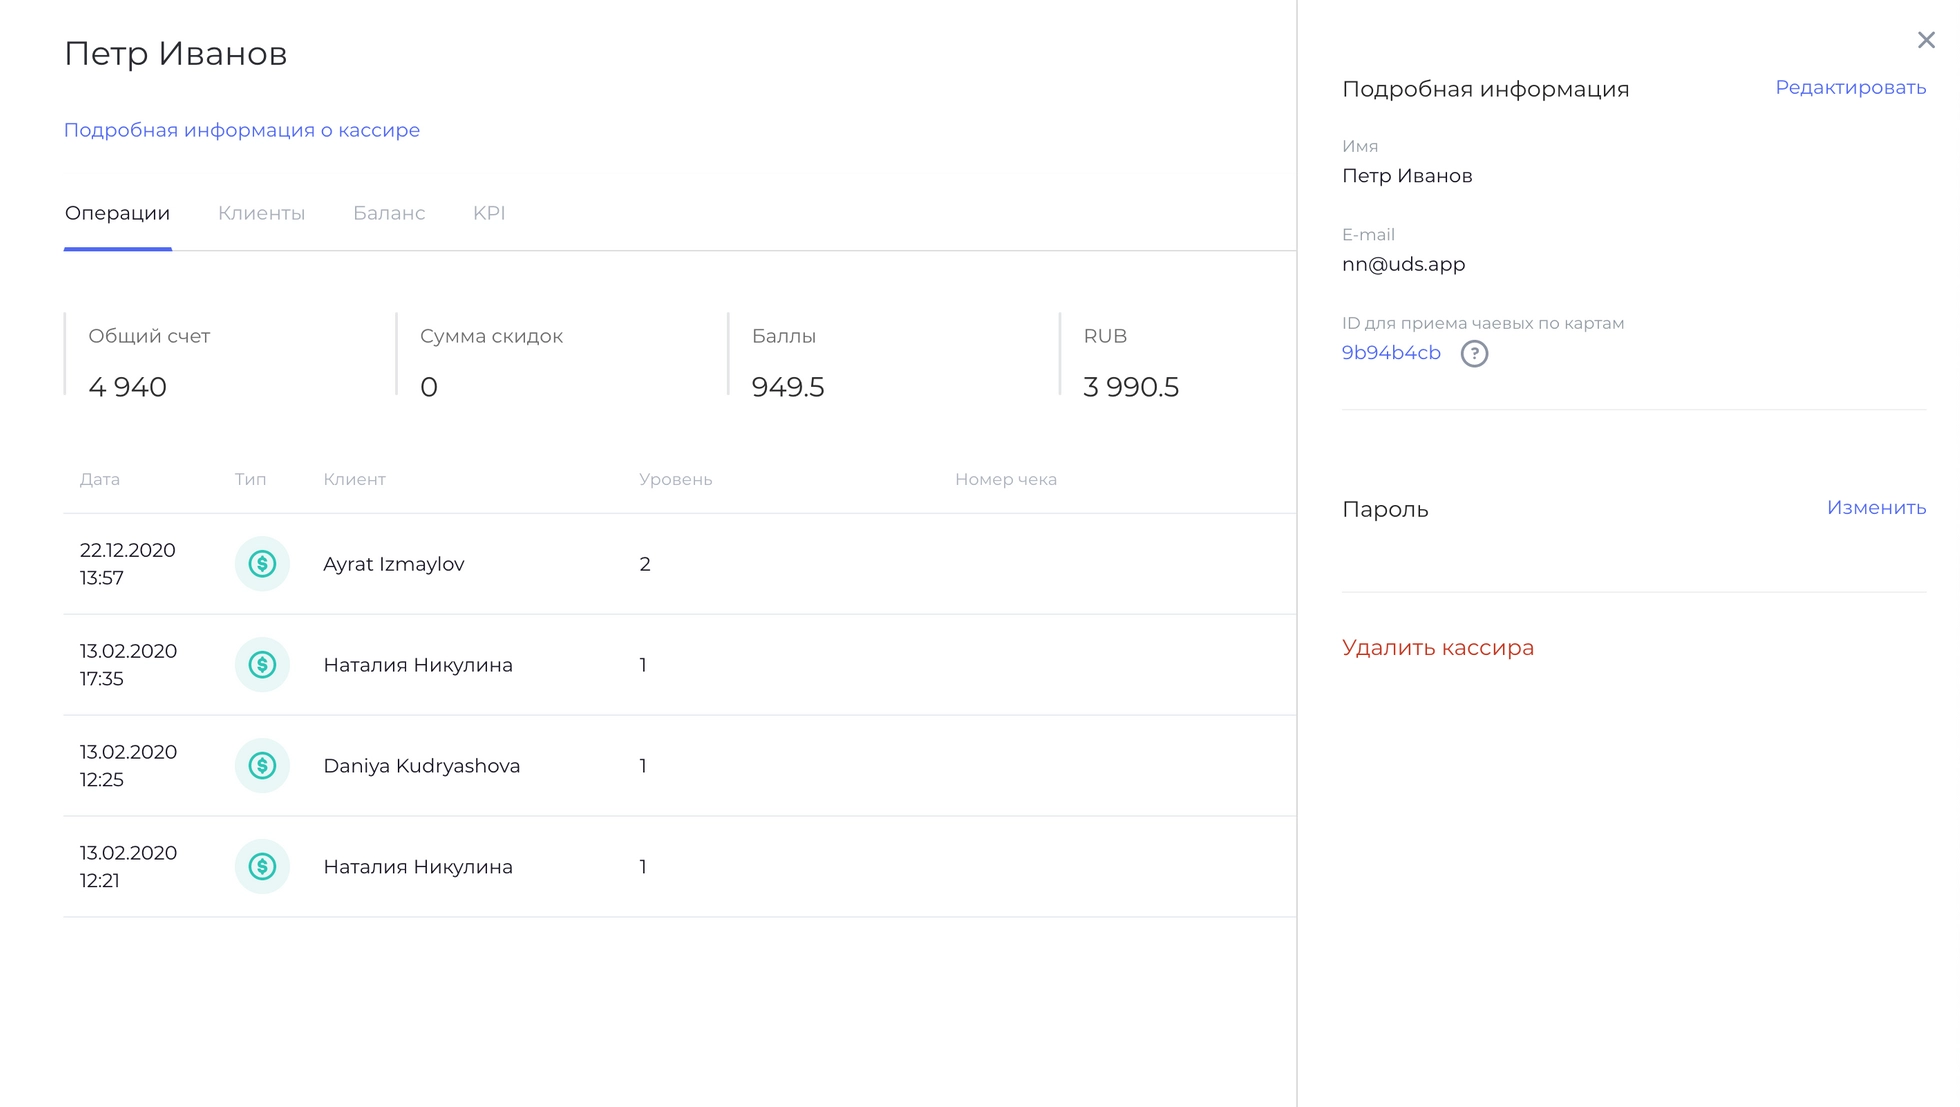Select Наталия Никулина in the 17:35 row
The width and height of the screenshot is (1960, 1107).
pos(418,665)
